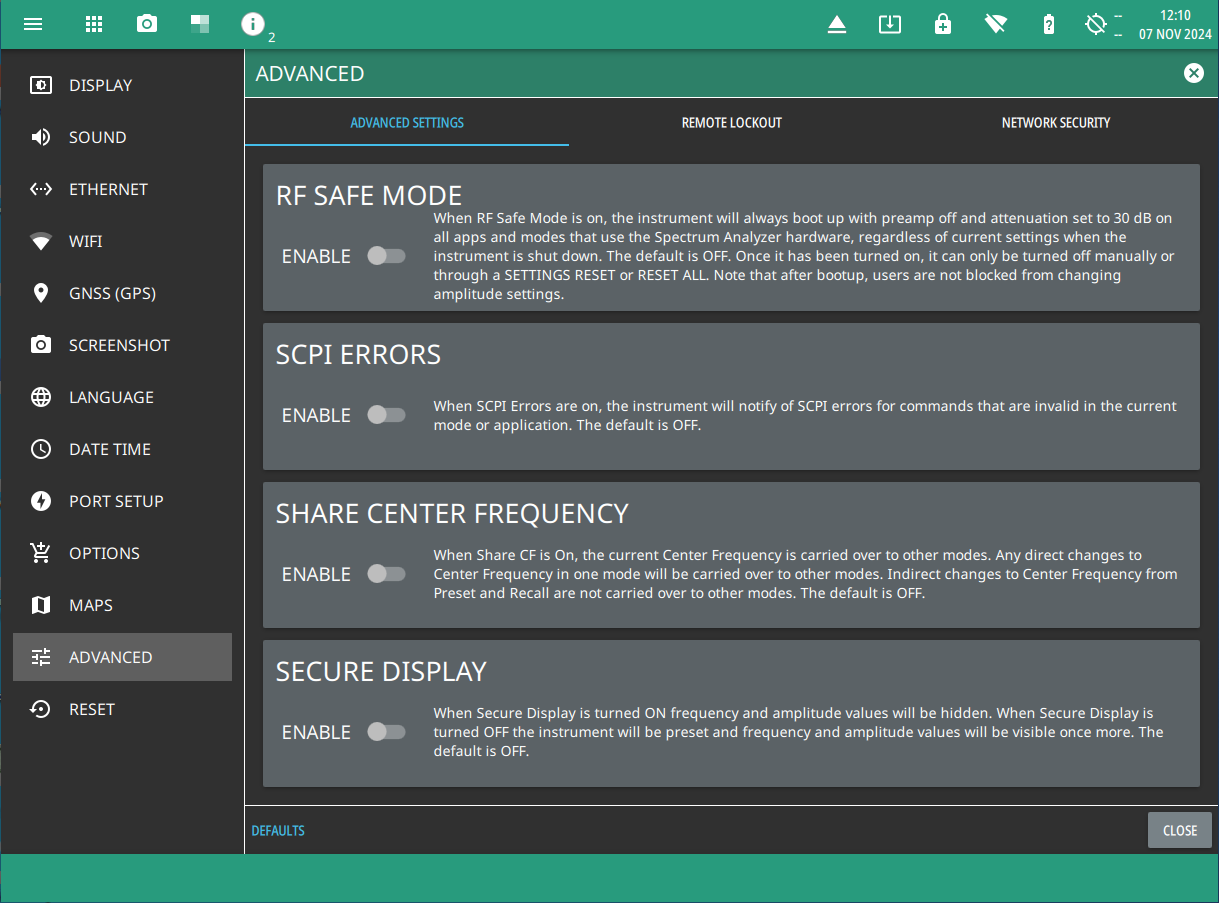The width and height of the screenshot is (1219, 903).
Task: Click the lock icon in the status bar
Action: pos(942,24)
